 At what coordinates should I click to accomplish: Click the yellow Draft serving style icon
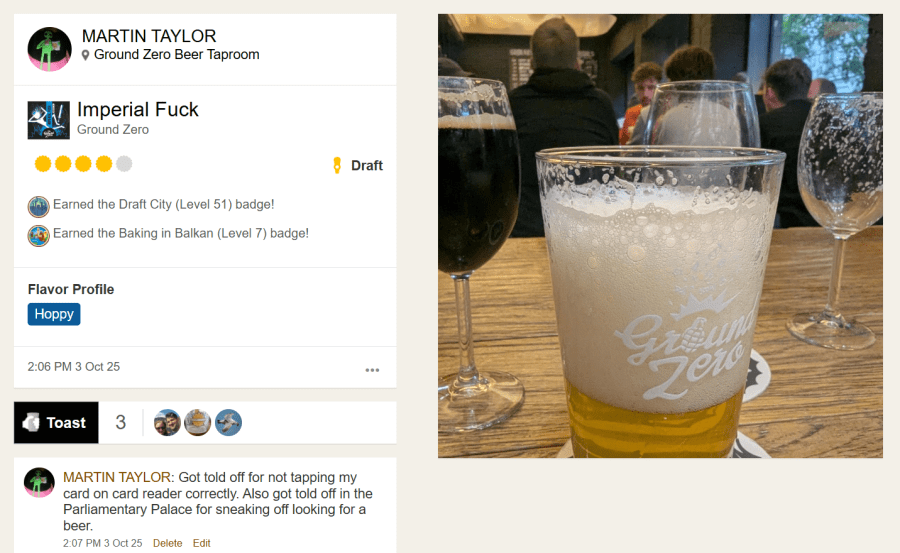(337, 165)
